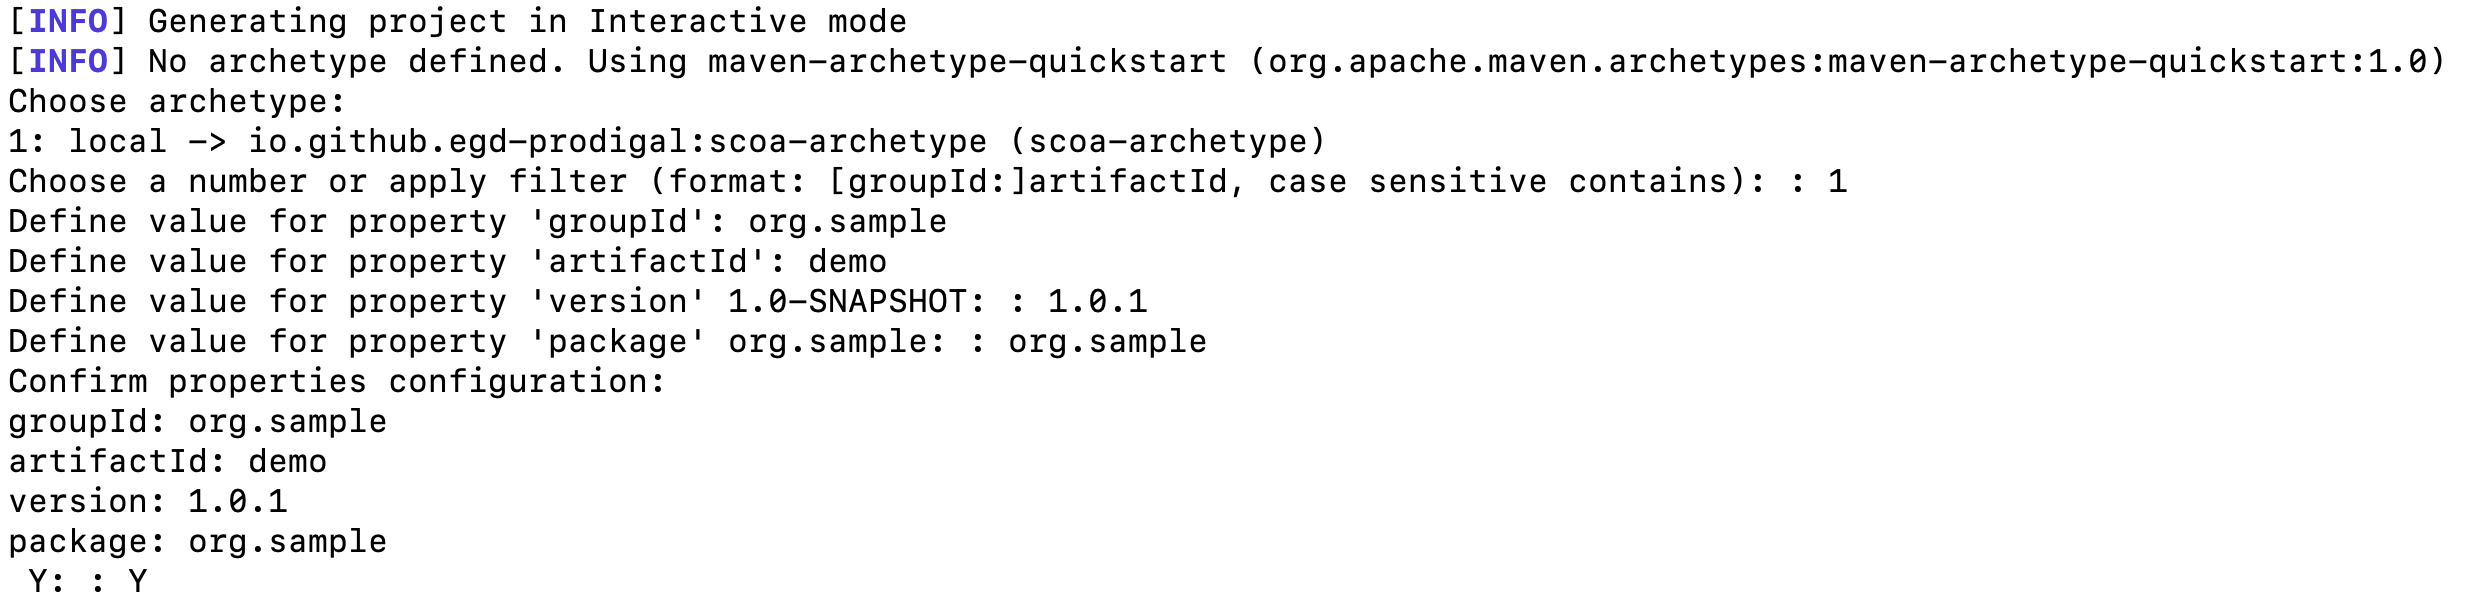Click the second blue INFO tag
The height and width of the screenshot is (604, 2470).
[x=68, y=61]
